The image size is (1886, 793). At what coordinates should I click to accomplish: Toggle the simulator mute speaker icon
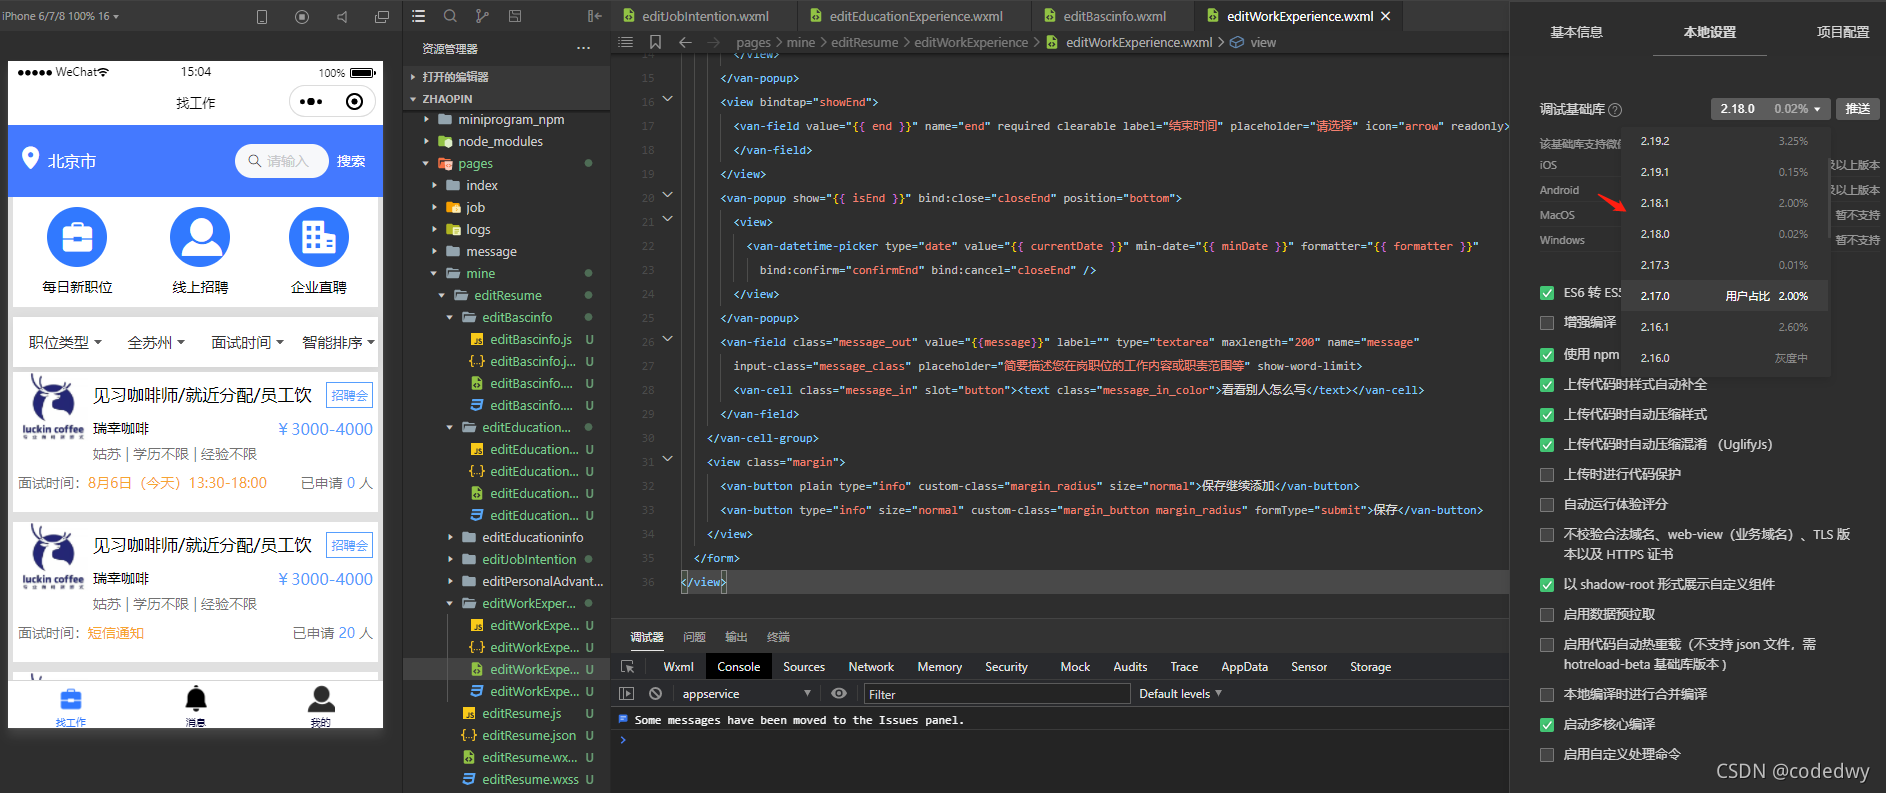point(342,17)
